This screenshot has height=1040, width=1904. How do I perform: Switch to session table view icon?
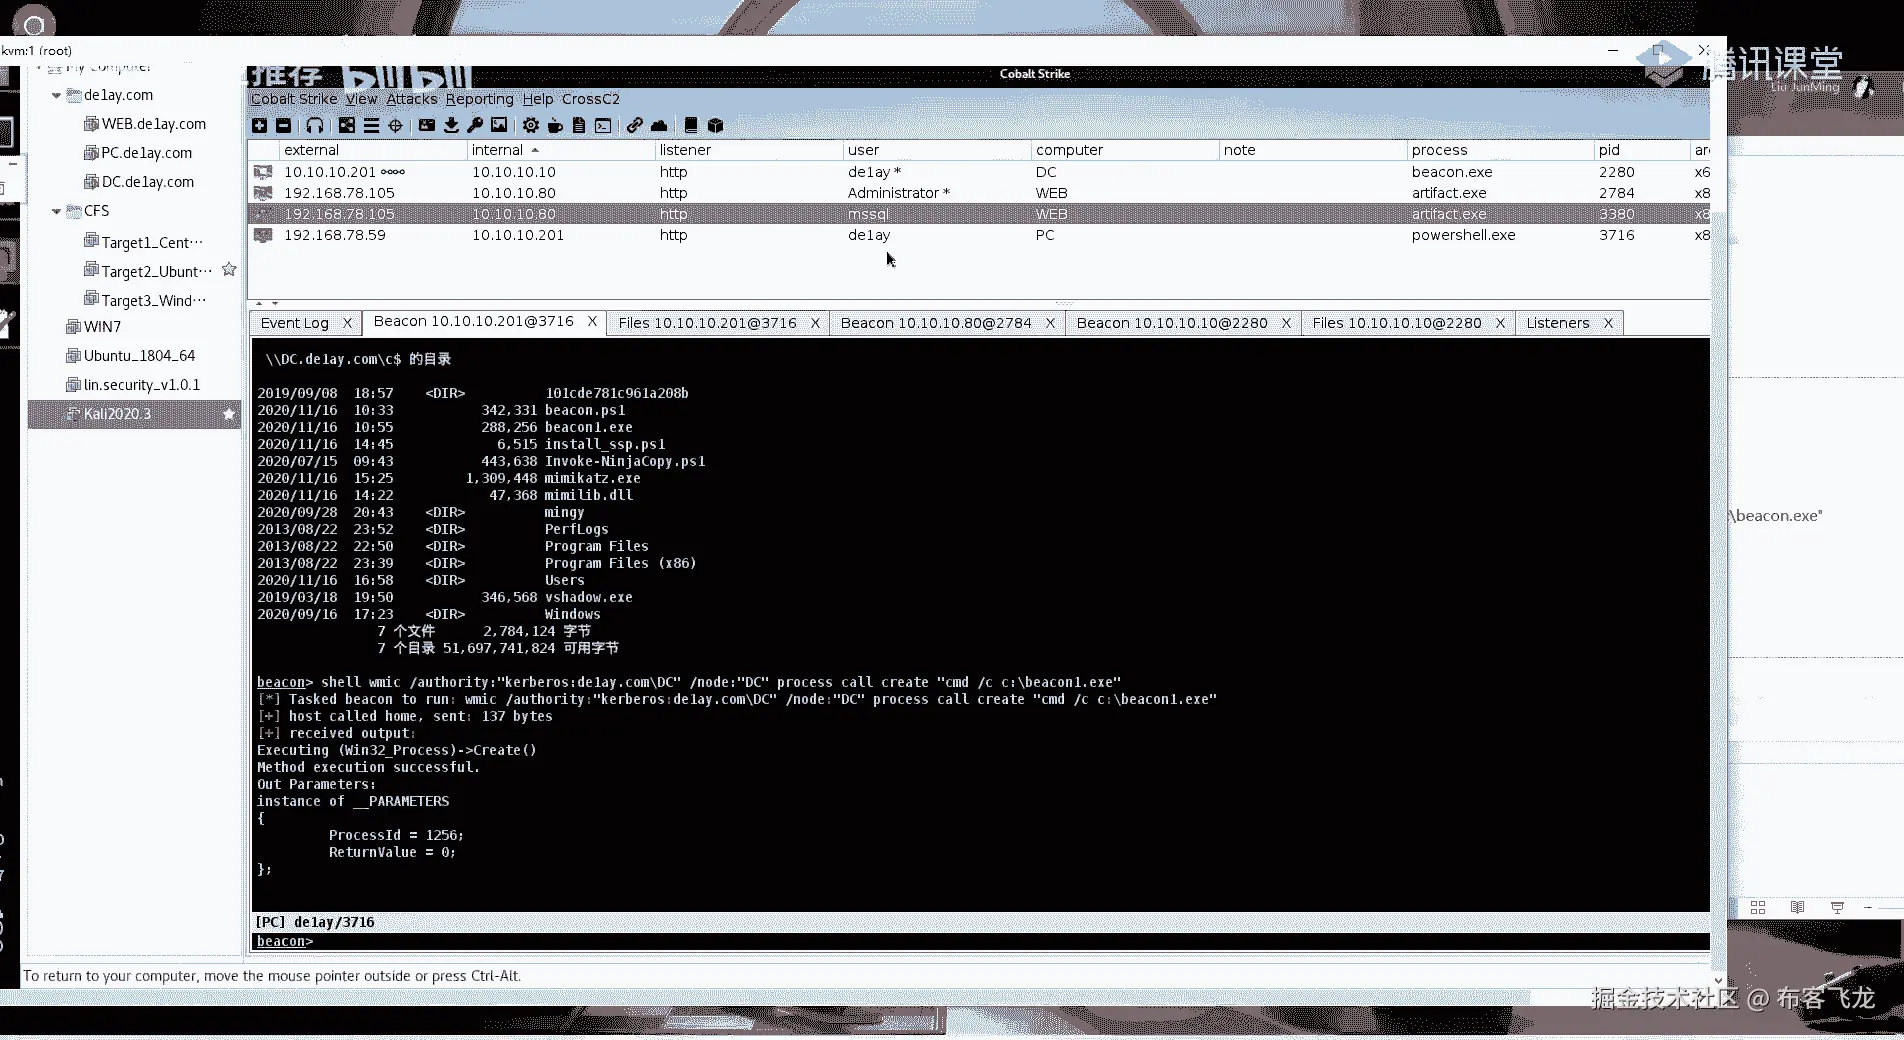click(371, 125)
